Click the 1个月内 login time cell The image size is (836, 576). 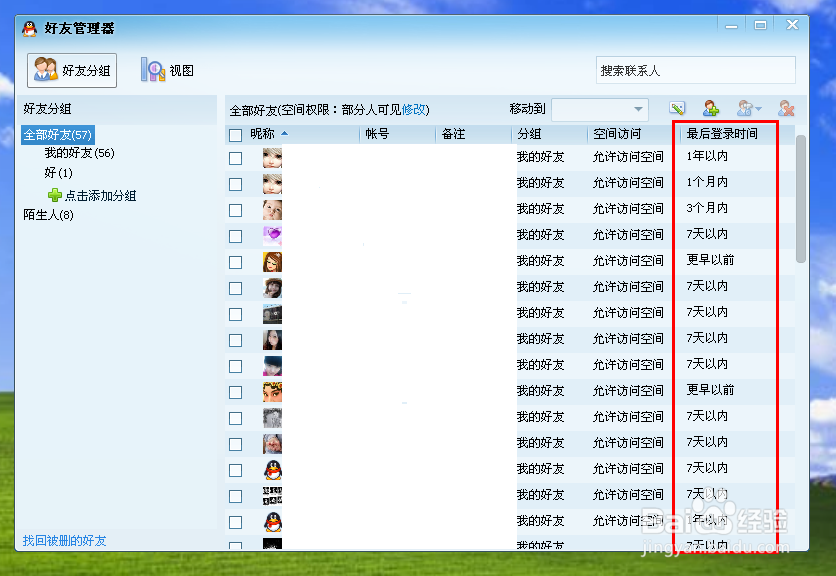707,182
